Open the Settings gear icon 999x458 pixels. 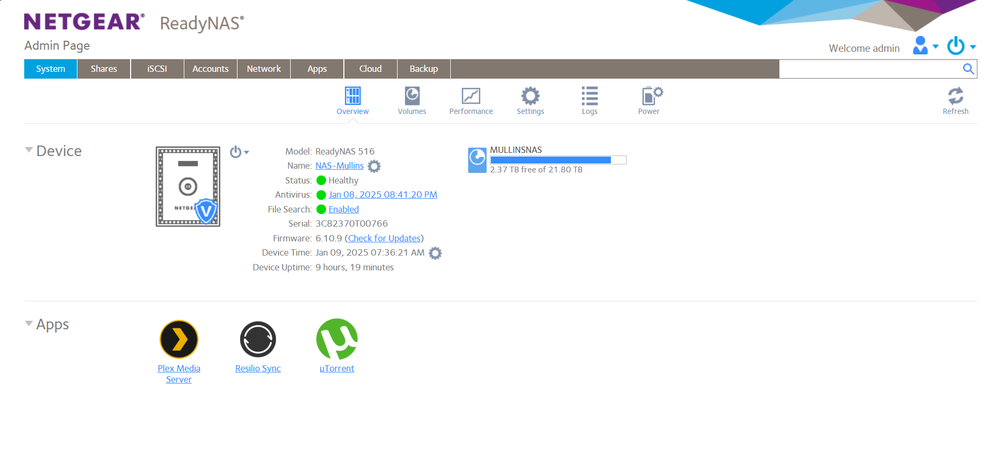(x=530, y=96)
